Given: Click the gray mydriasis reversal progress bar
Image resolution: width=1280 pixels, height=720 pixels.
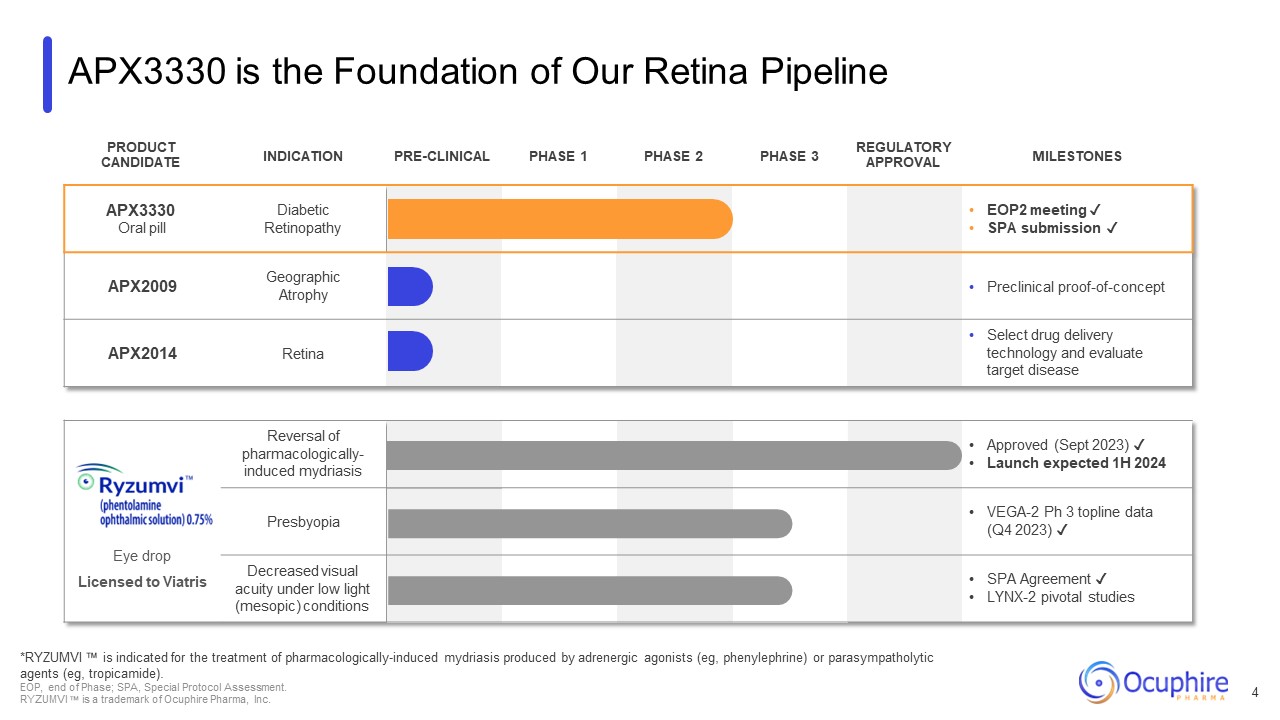Looking at the screenshot, I should pyautogui.click(x=673, y=455).
